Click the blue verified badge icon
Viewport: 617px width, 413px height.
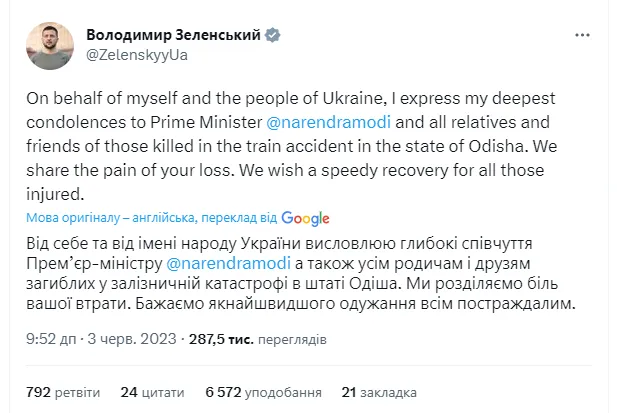click(x=271, y=34)
